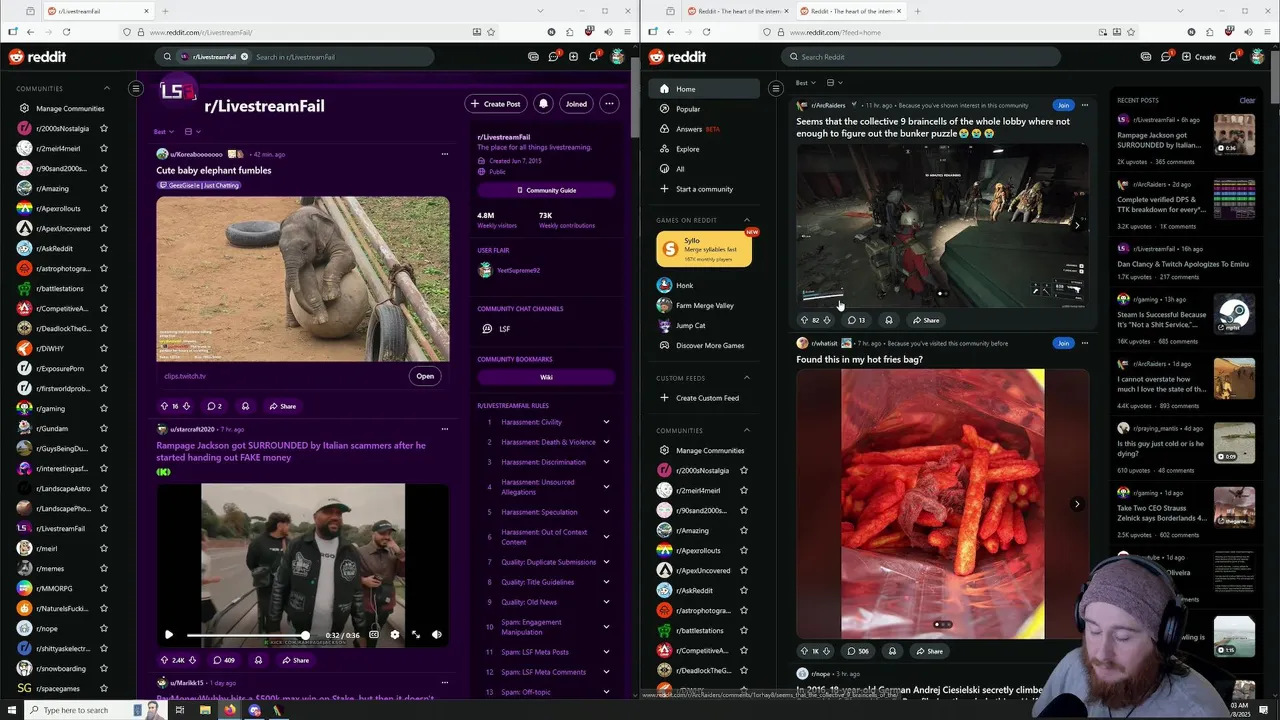Collapse Custom Feeds section
1280x720 pixels.
pos(746,378)
